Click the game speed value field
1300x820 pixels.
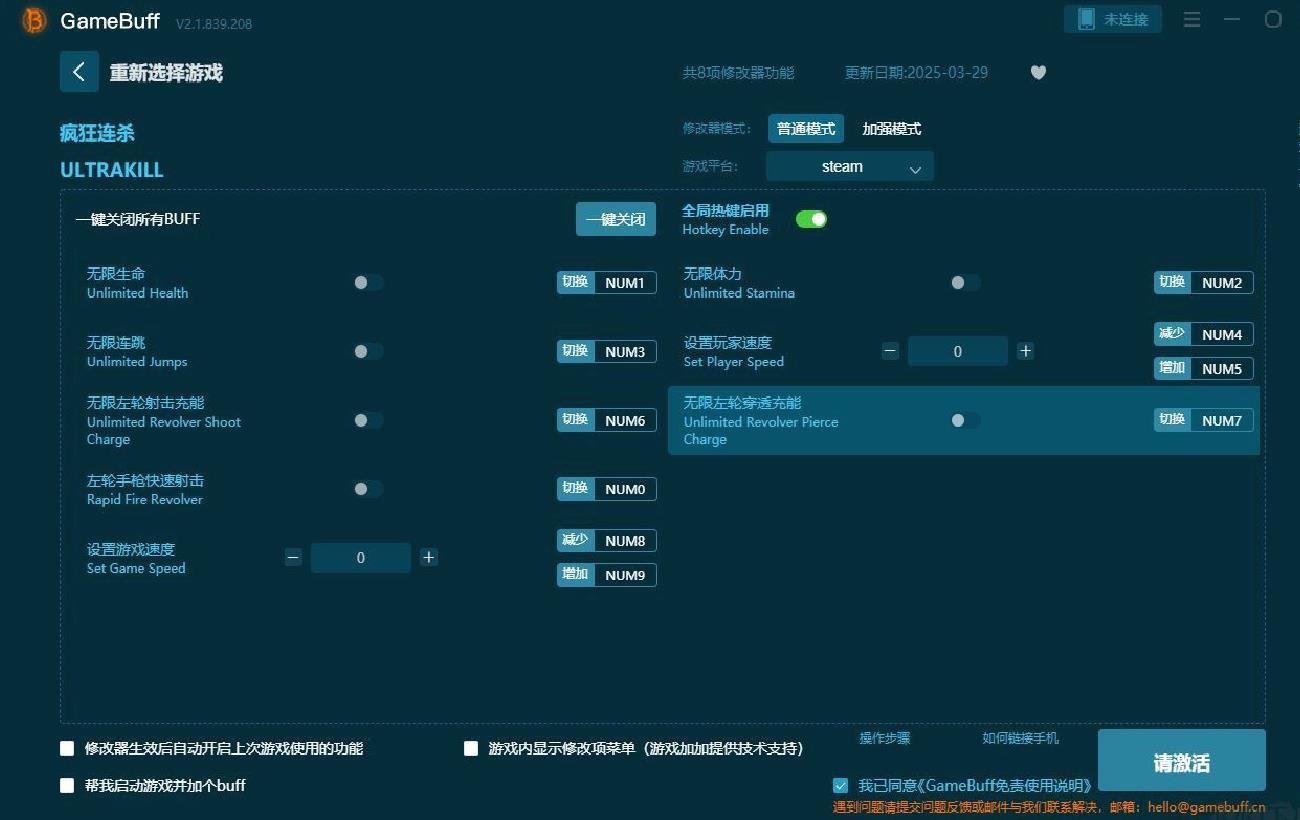361,558
